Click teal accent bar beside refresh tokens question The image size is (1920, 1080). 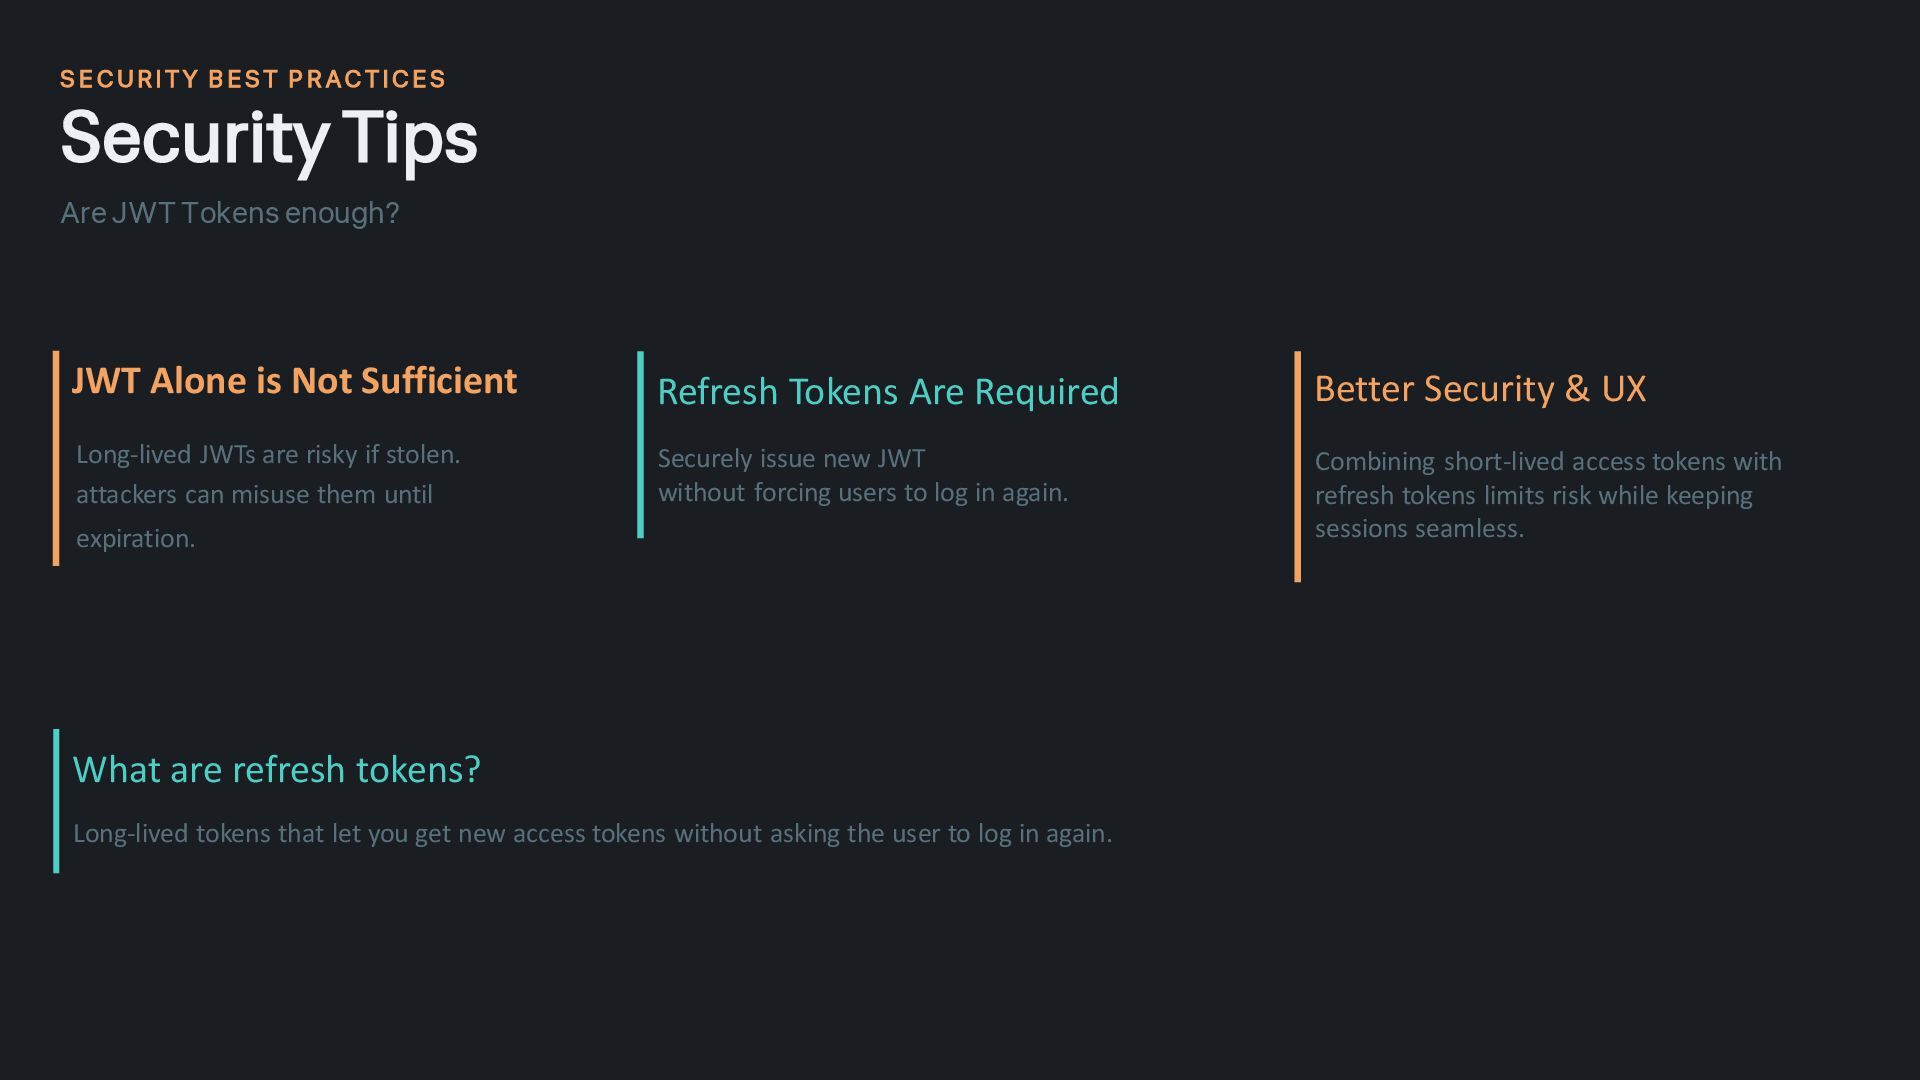point(56,801)
